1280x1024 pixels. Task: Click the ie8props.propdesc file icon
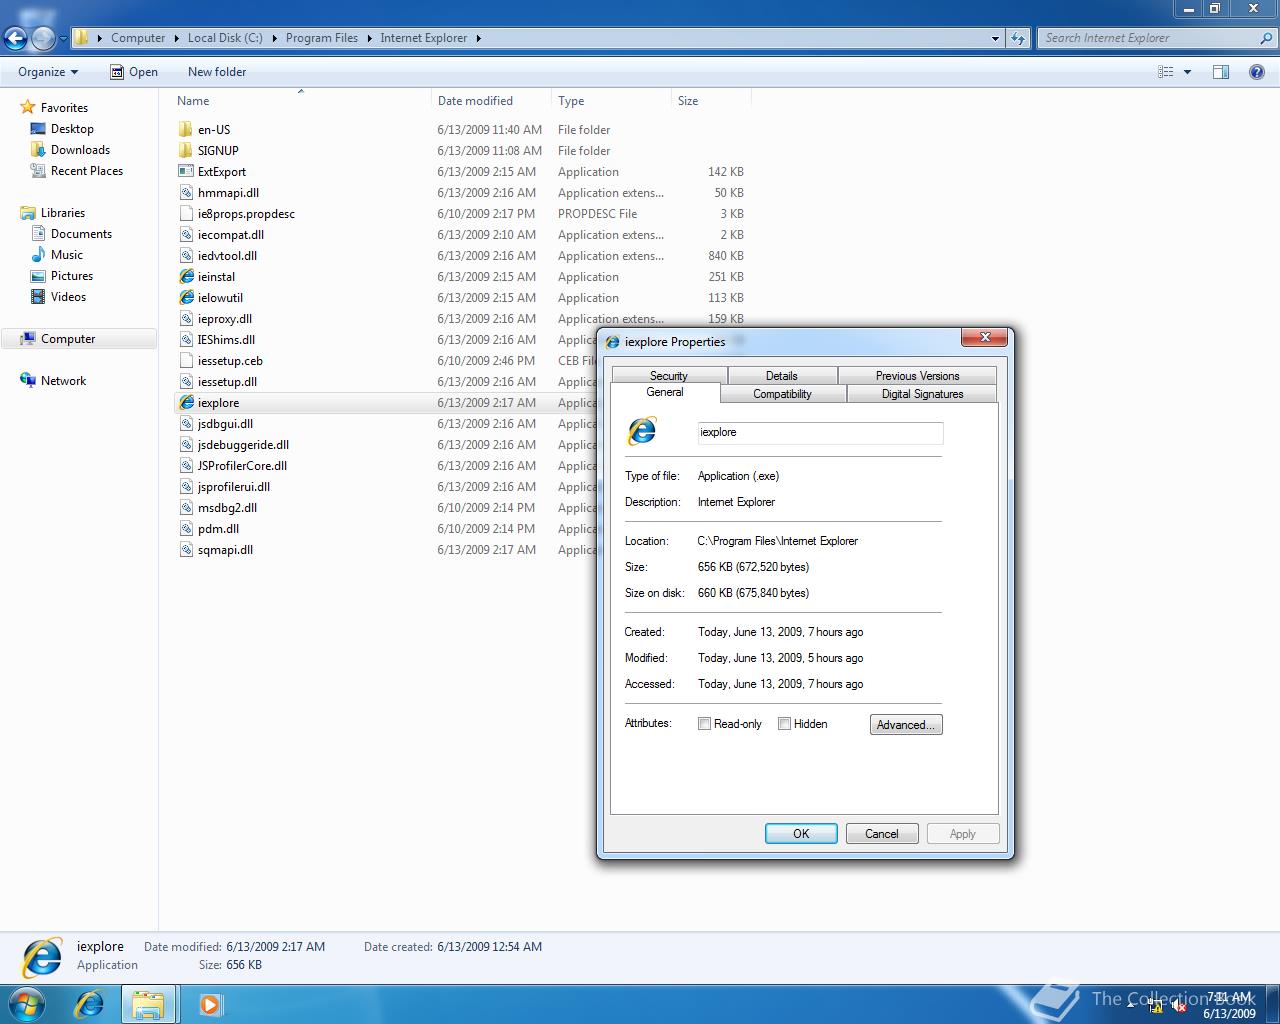186,213
